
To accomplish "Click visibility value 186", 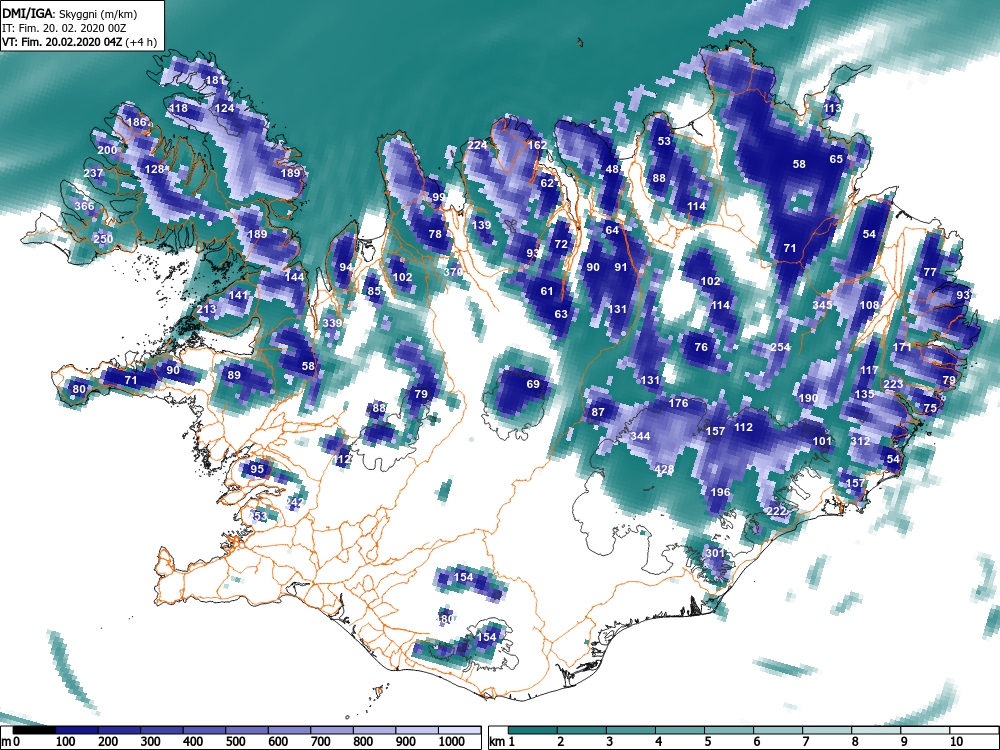I will (x=137, y=122).
